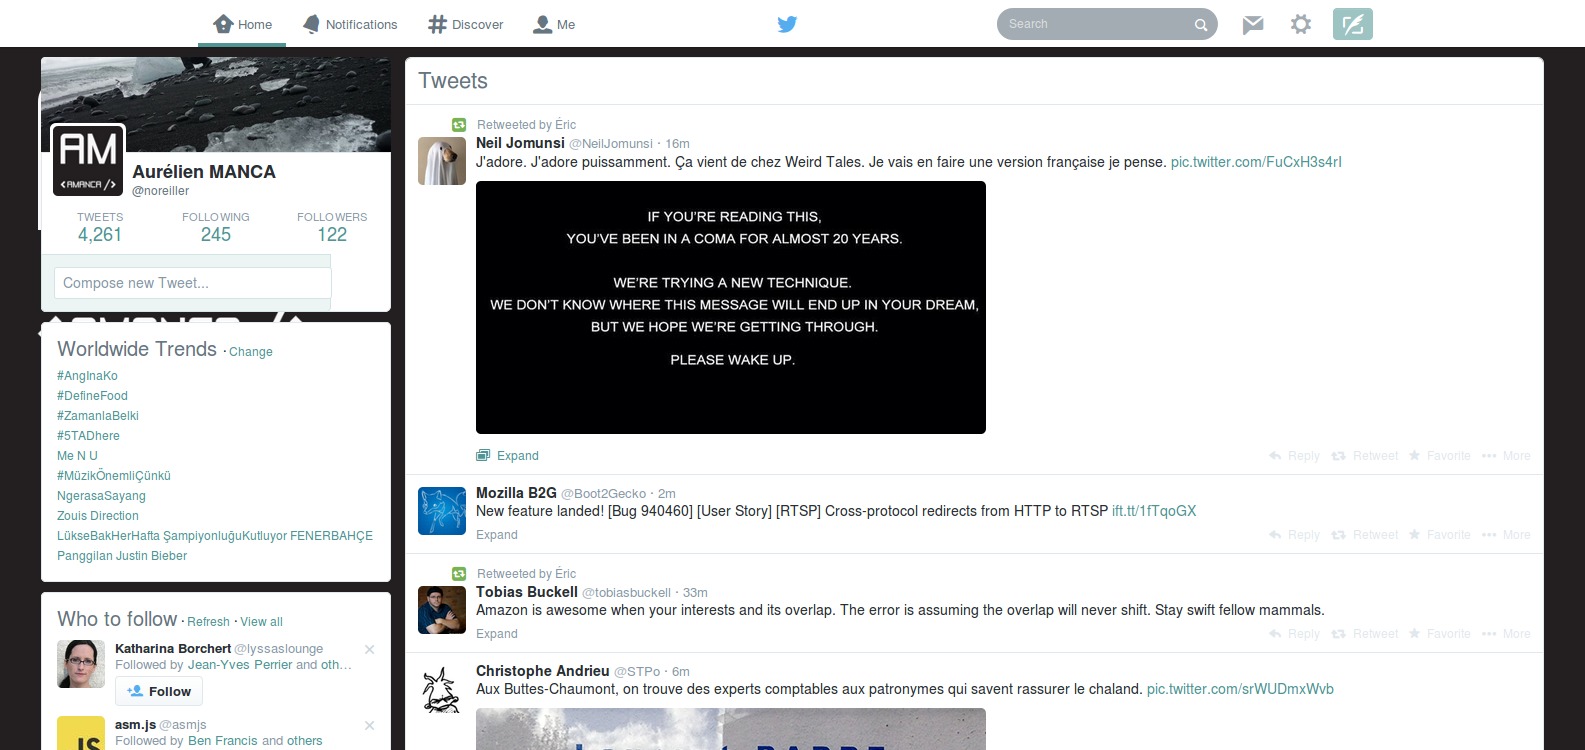Open the Zouis Direction trend
This screenshot has width=1585, height=750.
tap(98, 516)
